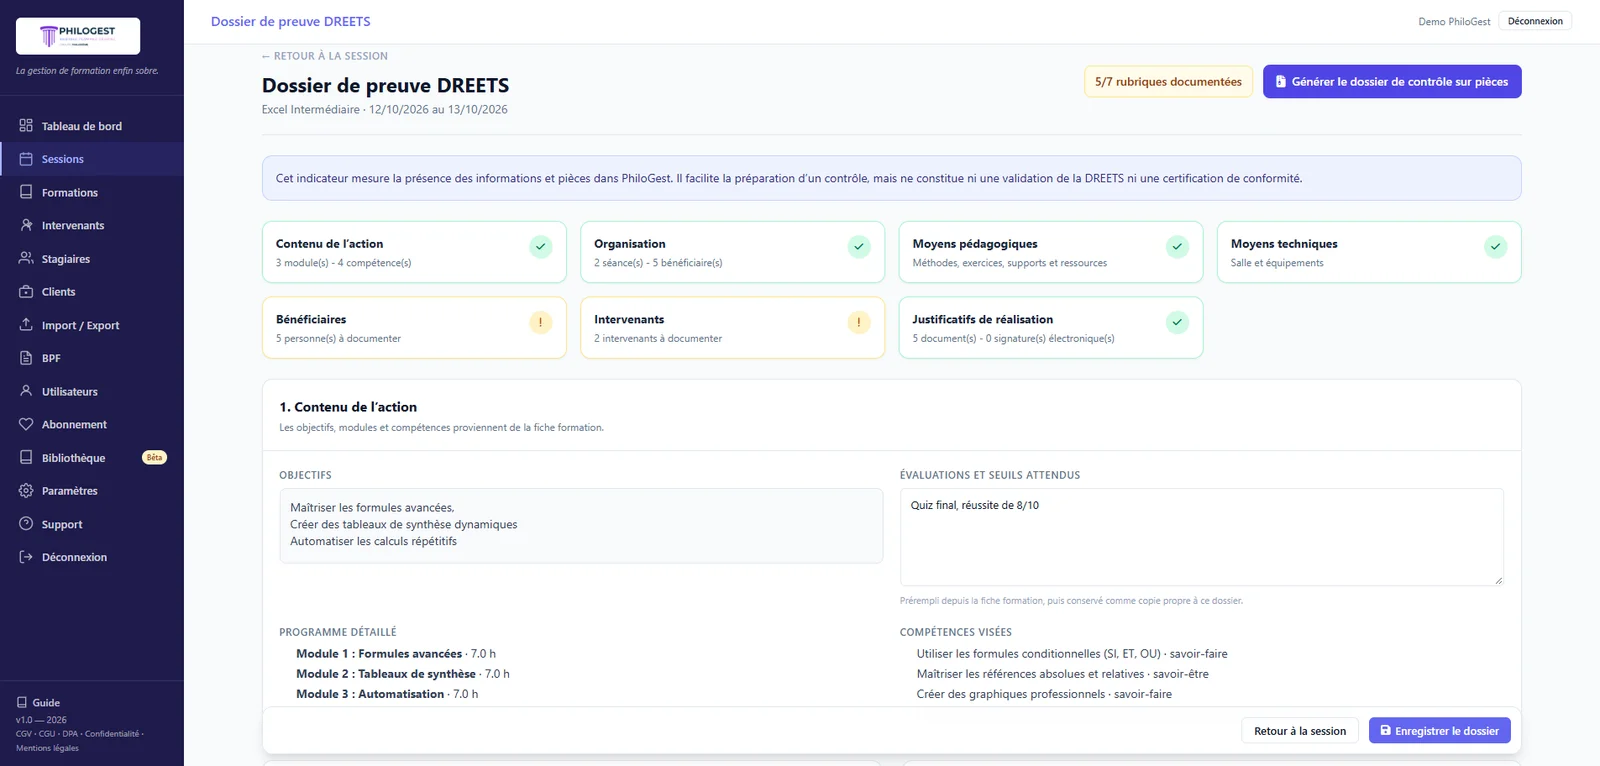
Task: Click 'Module 2 : Tableaux de synthèse' line
Action: (403, 674)
